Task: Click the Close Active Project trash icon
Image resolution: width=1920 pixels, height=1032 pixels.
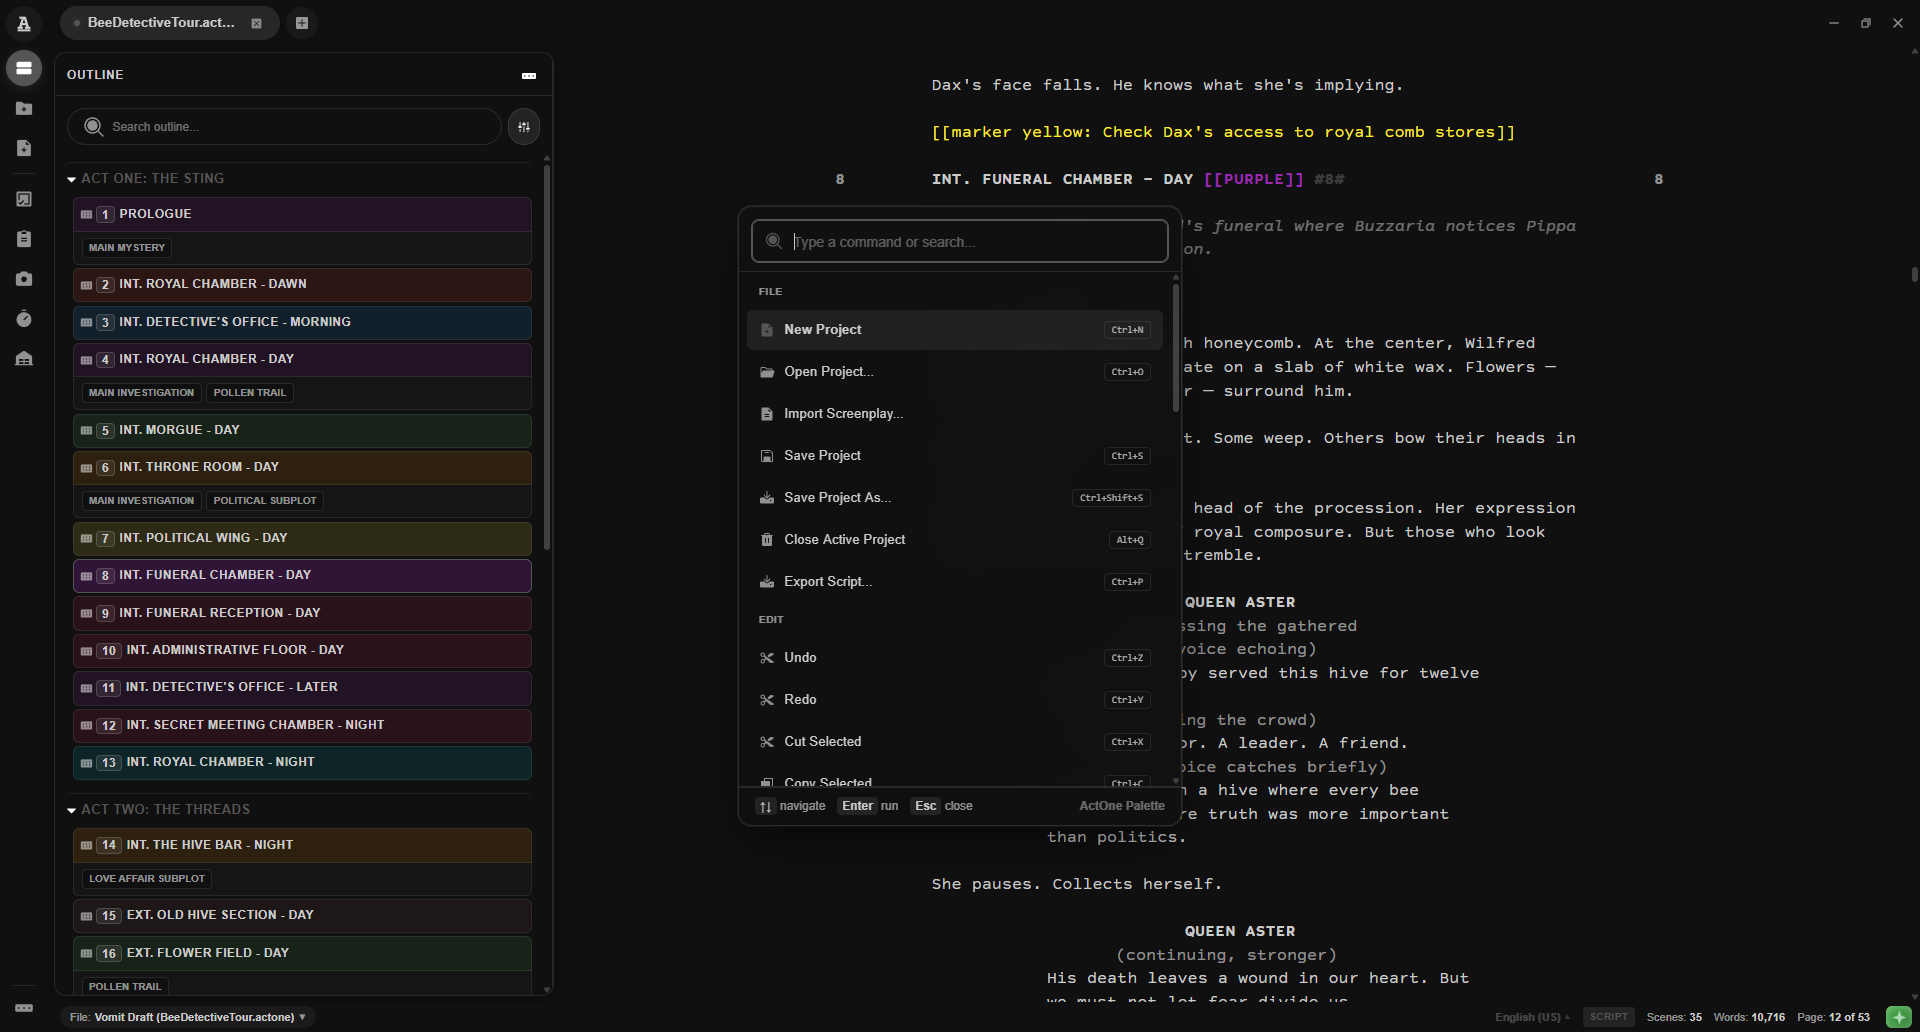Action: (x=767, y=540)
